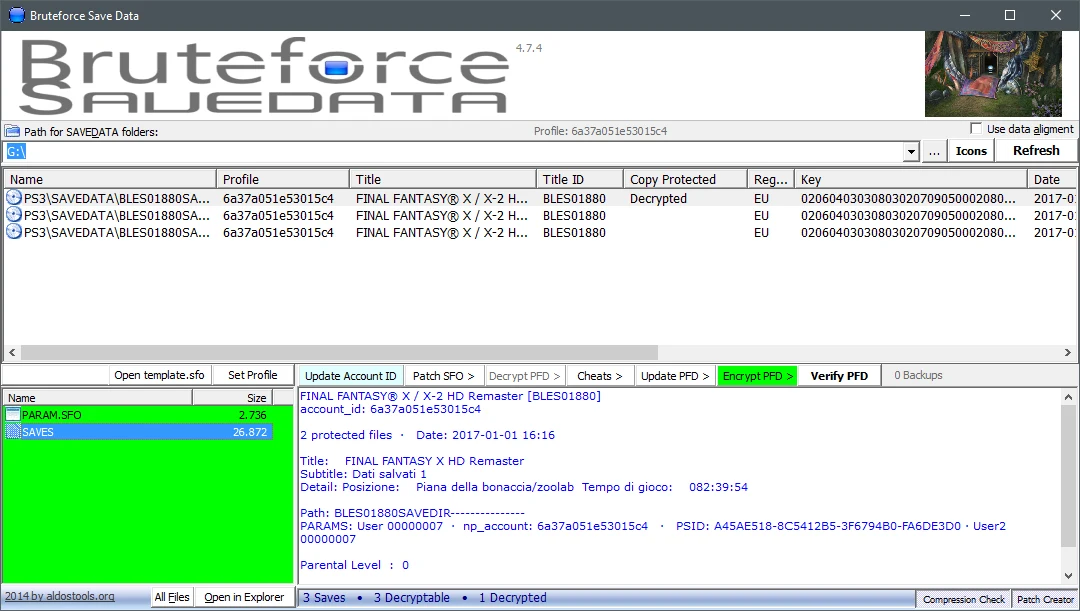This screenshot has height=611, width=1080.
Task: Sort file list by Size column header
Action: point(233,397)
